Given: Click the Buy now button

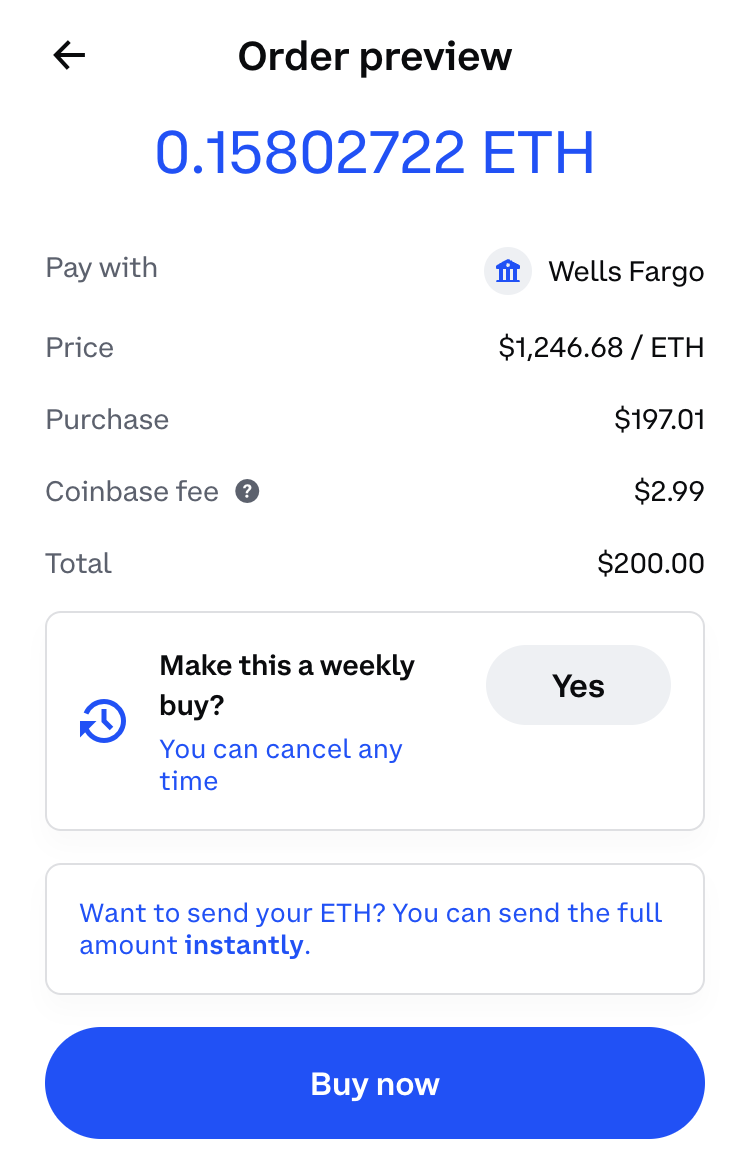Looking at the screenshot, I should click(x=375, y=1083).
